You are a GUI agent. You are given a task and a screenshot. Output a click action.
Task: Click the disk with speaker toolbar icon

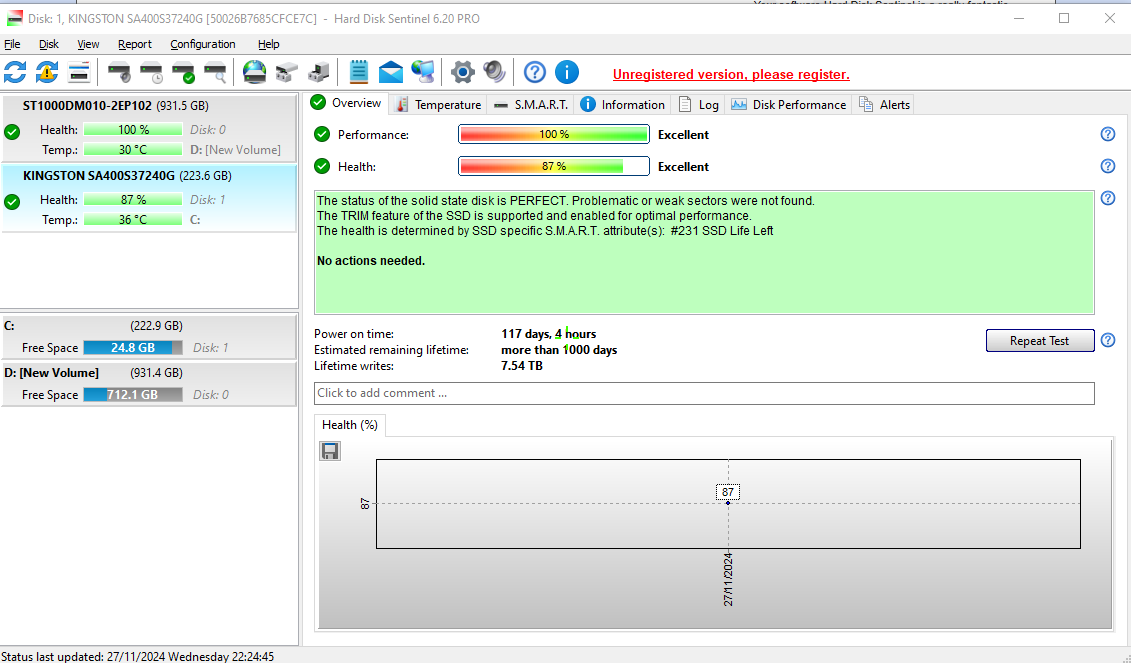pyautogui.click(x=119, y=72)
